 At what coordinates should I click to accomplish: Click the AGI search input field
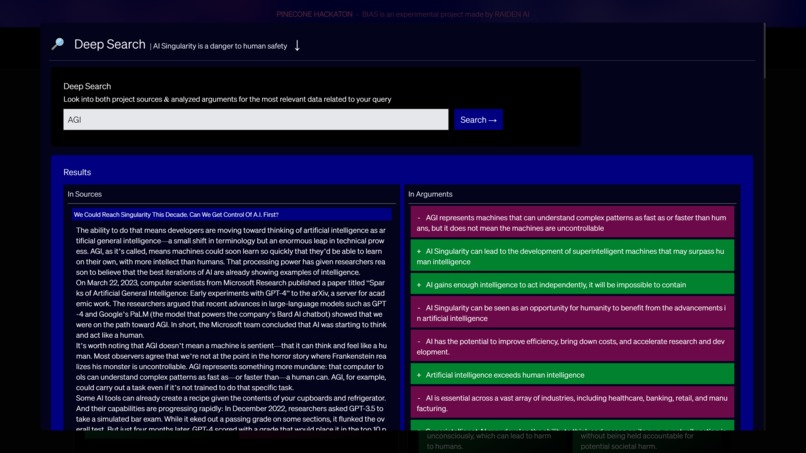click(255, 119)
